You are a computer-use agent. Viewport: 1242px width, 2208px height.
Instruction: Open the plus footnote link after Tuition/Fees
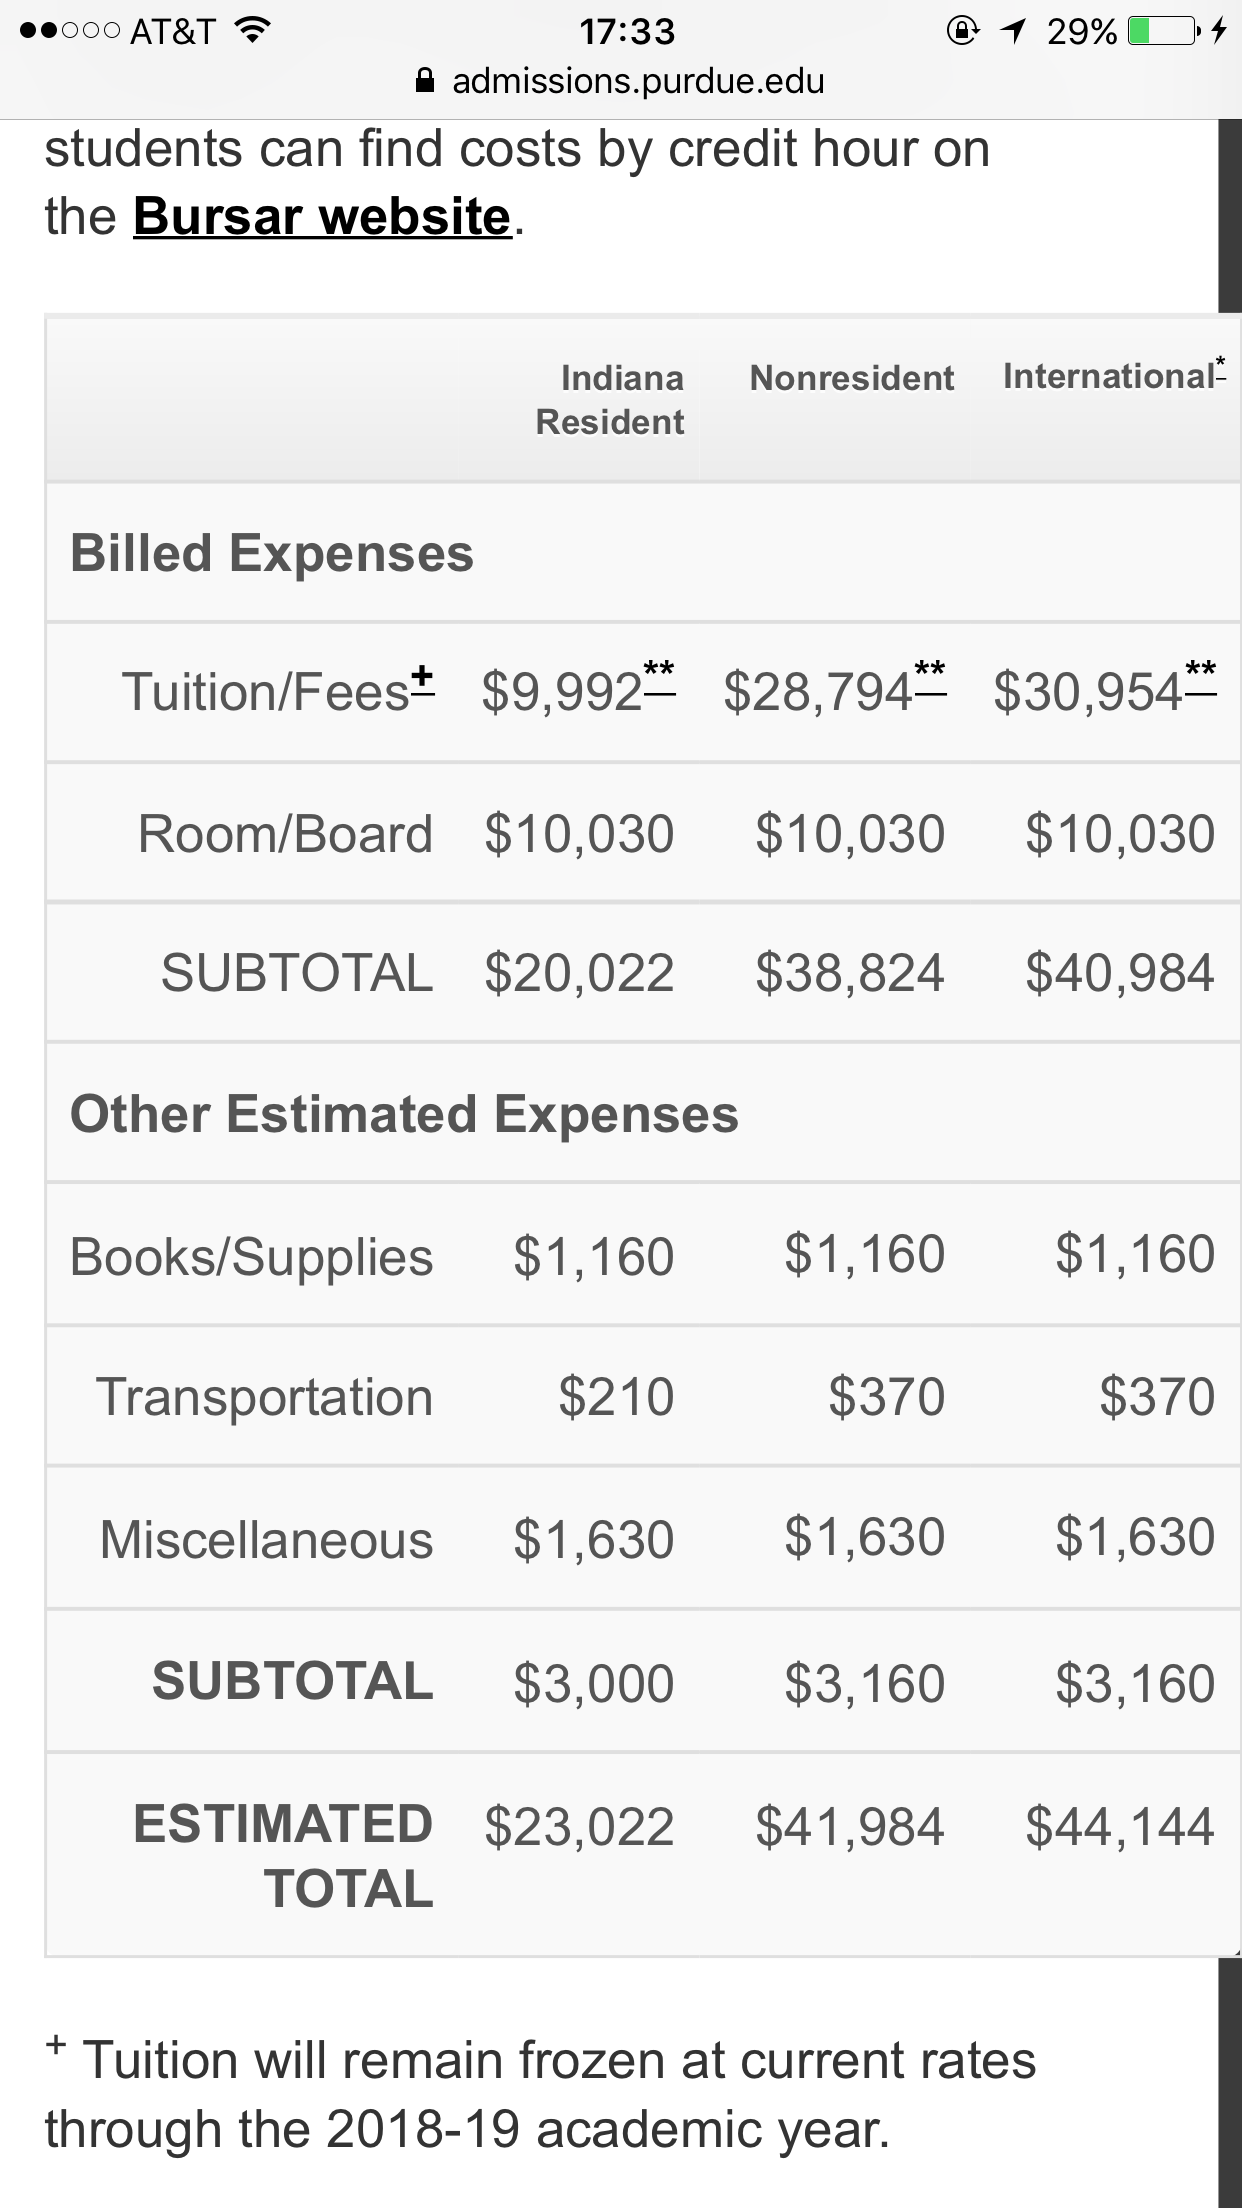pos(423,679)
